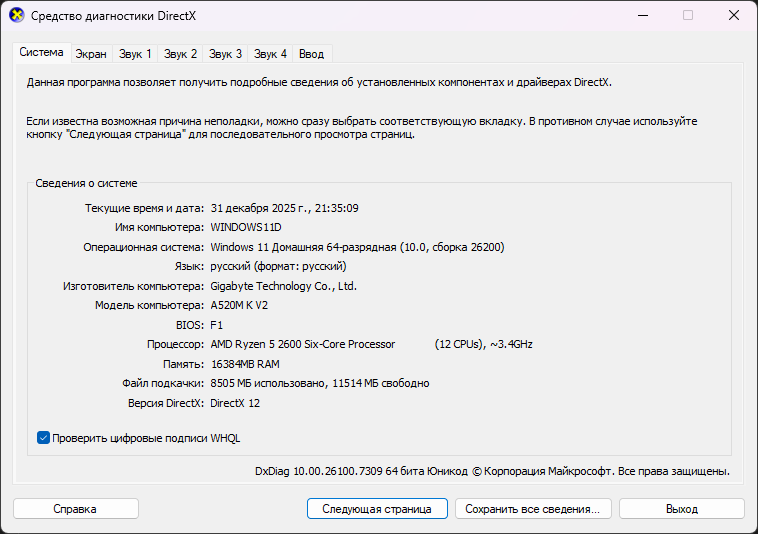Viewport: 758px width, 534px height.
Task: Open the Звук 4 tab
Action: coord(270,54)
